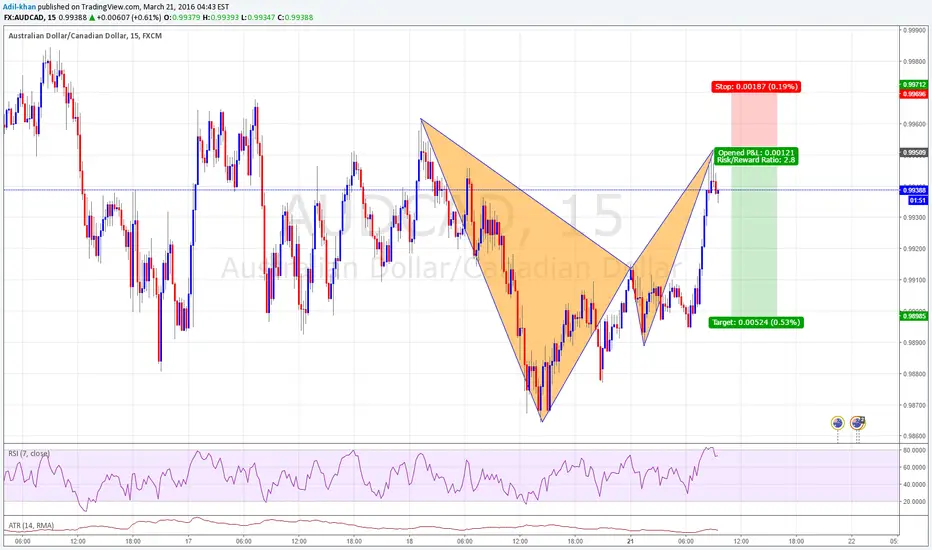The height and width of the screenshot is (550, 932).
Task: Click the O:0.99379 open value in header
Action: (182, 17)
